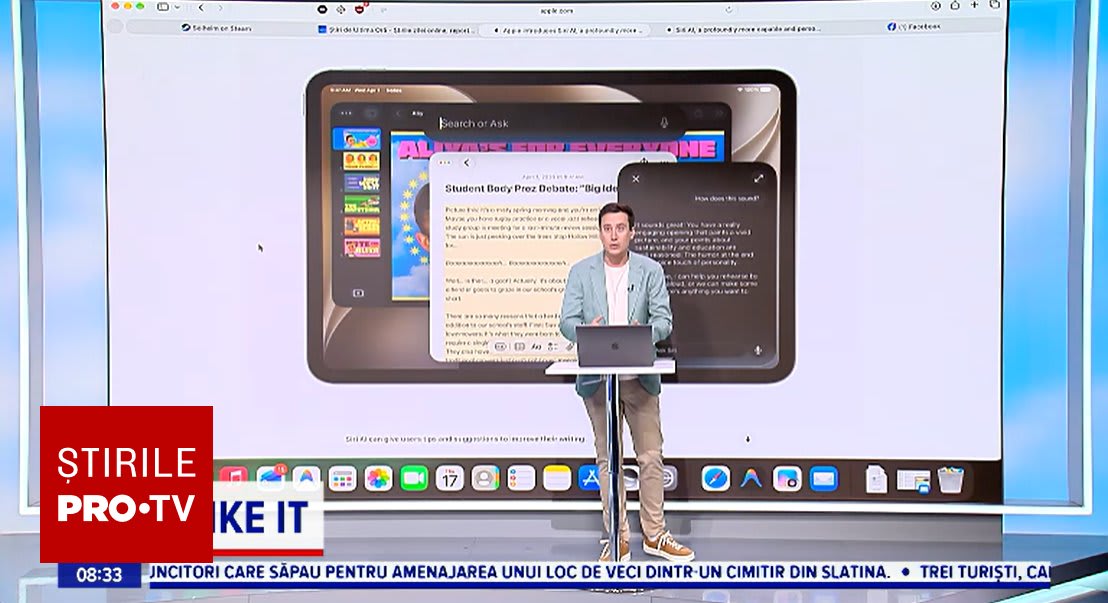The image size is (1108, 603).
Task: Click the down arrow beside the image caption
Action: pyautogui.click(x=748, y=439)
